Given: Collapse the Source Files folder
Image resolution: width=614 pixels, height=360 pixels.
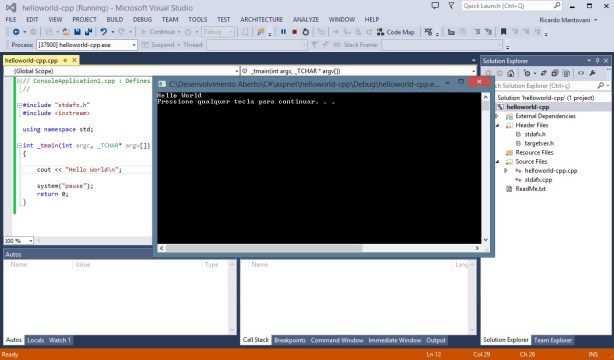Looking at the screenshot, I should click(498, 162).
